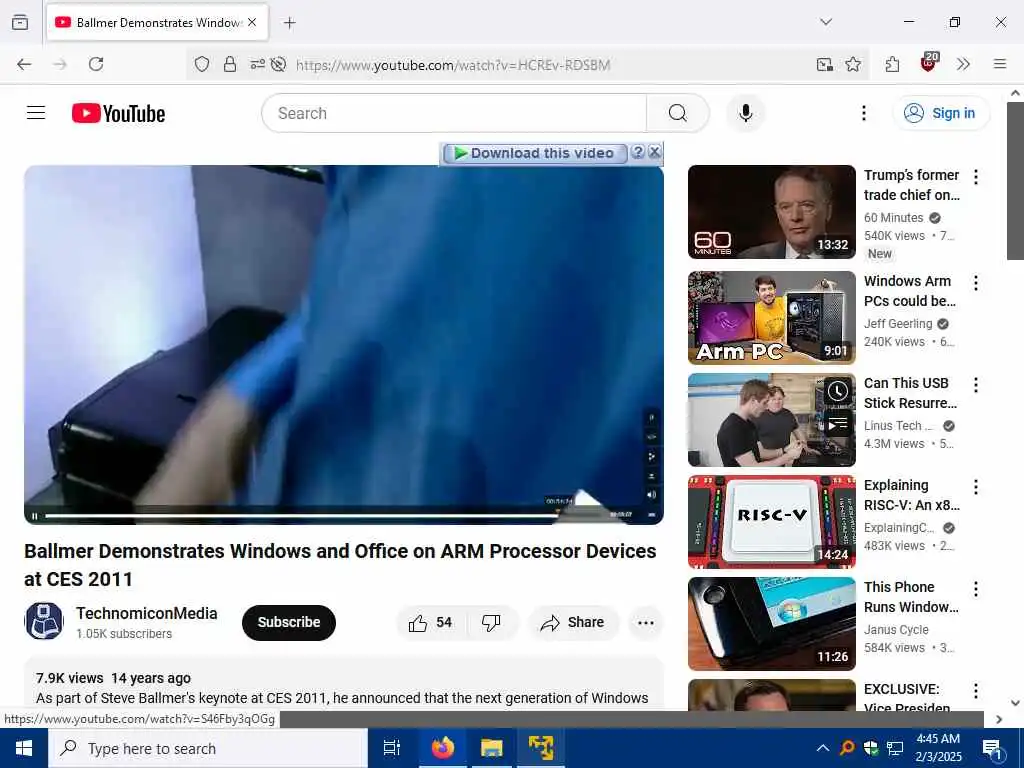1024x768 pixels.
Task: Subscribe to TechnomiconMedia channel
Action: [x=289, y=622]
